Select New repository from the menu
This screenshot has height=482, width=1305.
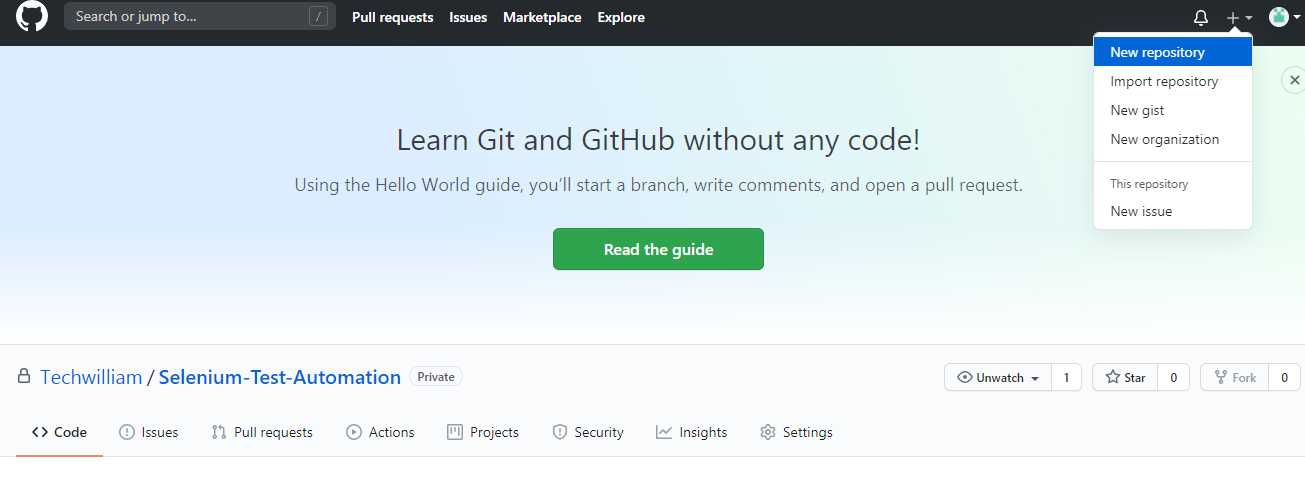tap(1173, 52)
